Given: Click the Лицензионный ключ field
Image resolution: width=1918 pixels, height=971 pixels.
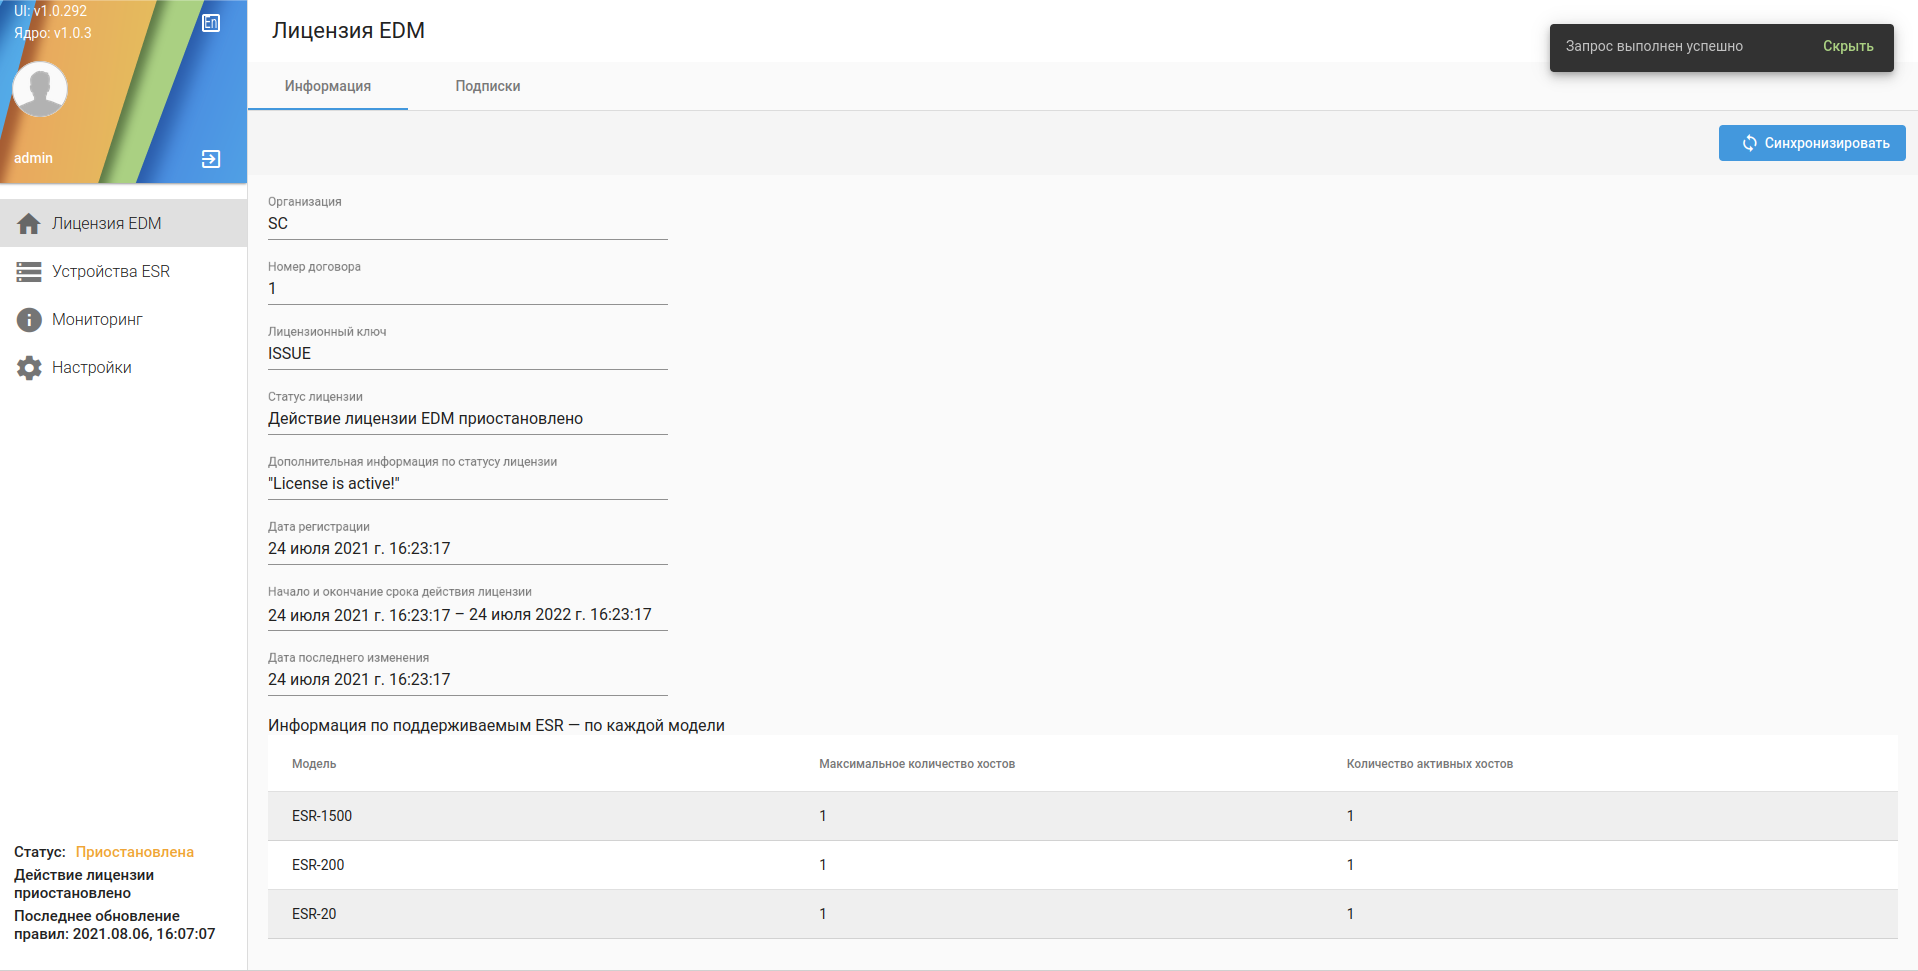Looking at the screenshot, I should pos(467,354).
